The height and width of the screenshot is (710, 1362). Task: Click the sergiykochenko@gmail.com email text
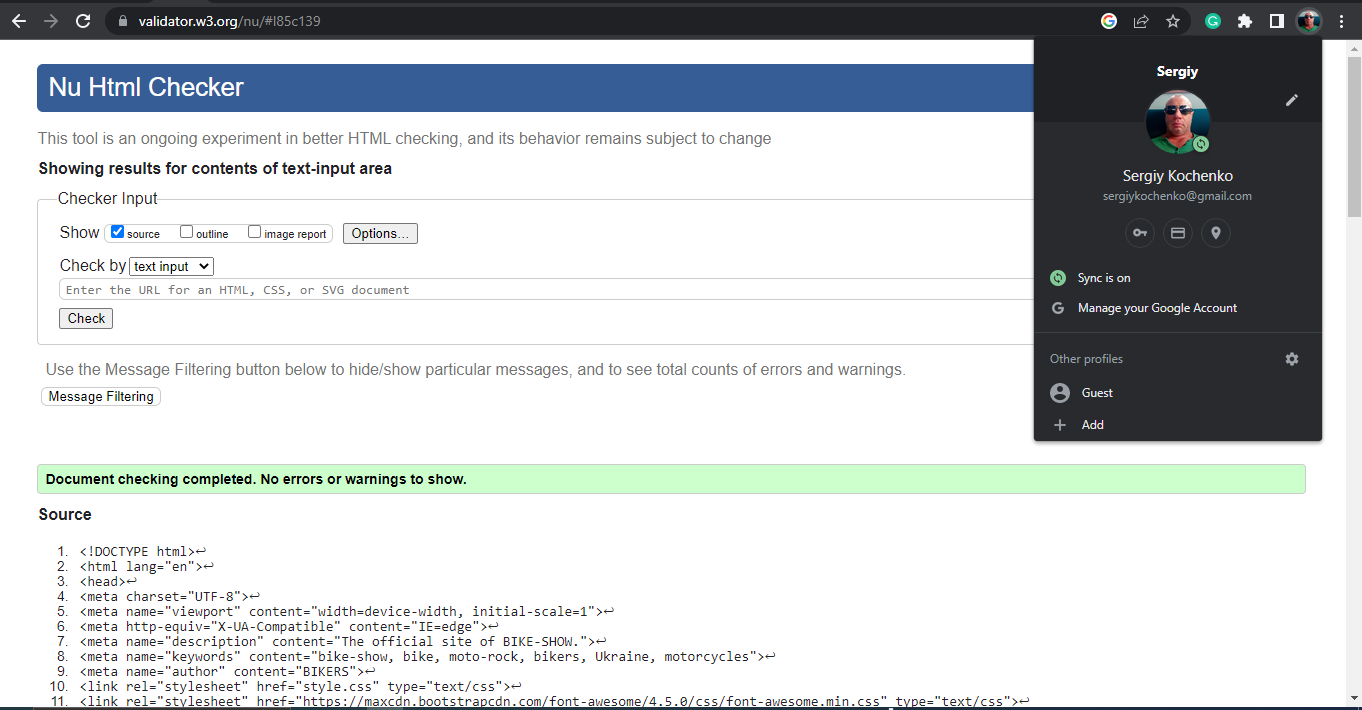[x=1177, y=196]
